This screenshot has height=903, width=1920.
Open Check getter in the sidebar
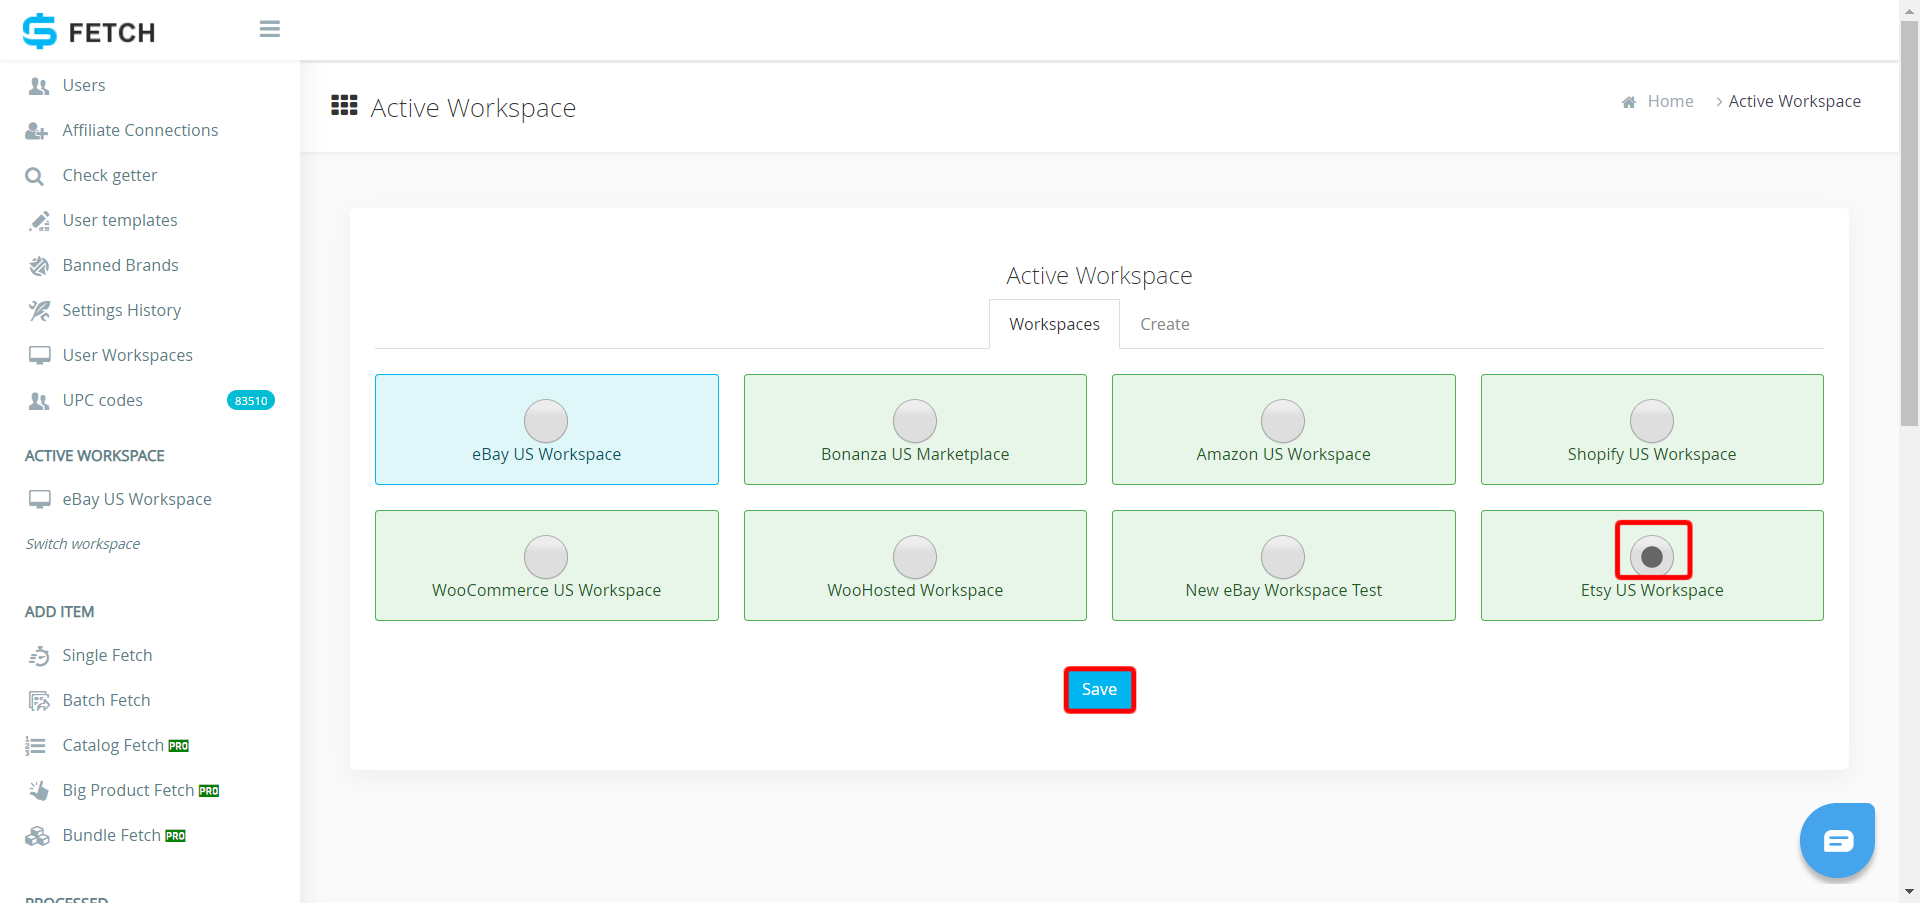110,175
